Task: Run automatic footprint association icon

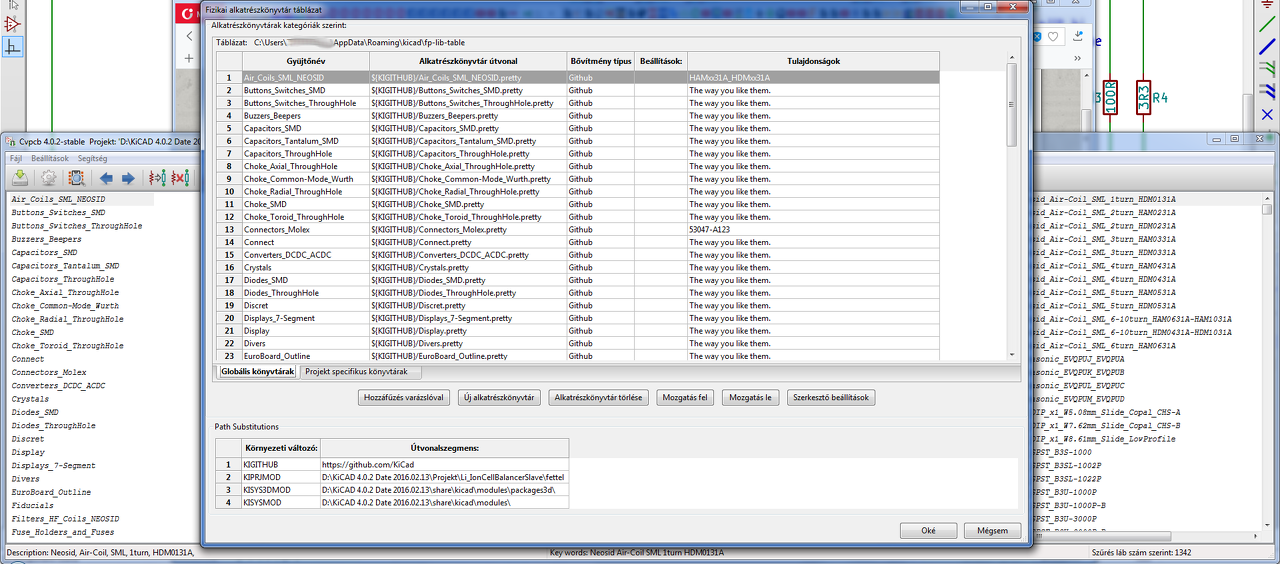Action: click(x=157, y=178)
